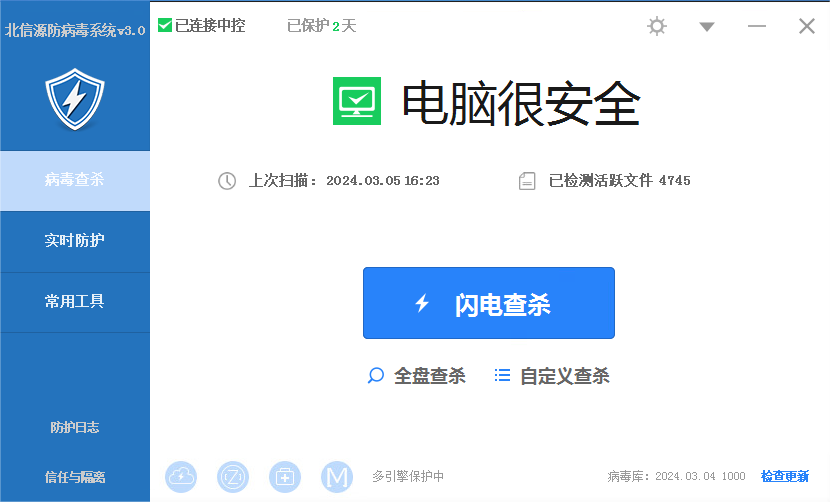Click the circular Z engine icon
Screen dimensions: 830x502
(233, 477)
